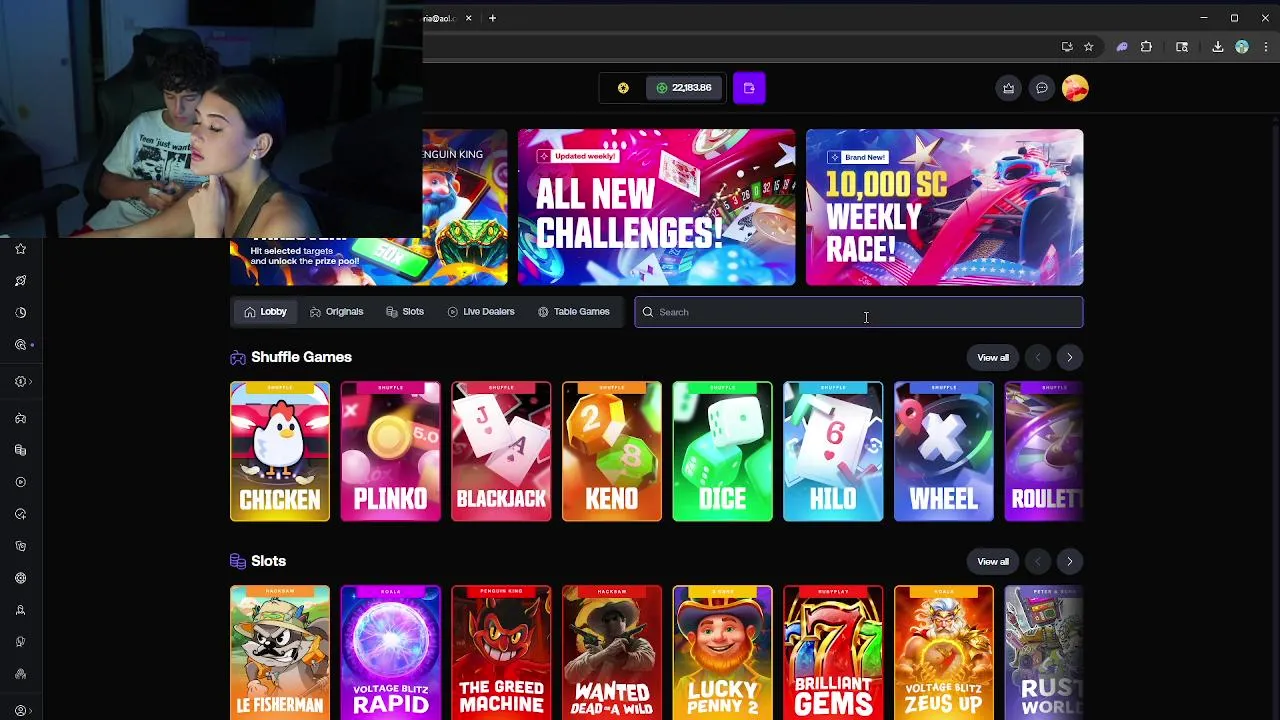The image size is (1280, 720).
Task: Switch to the Slots tab
Action: [x=405, y=312]
